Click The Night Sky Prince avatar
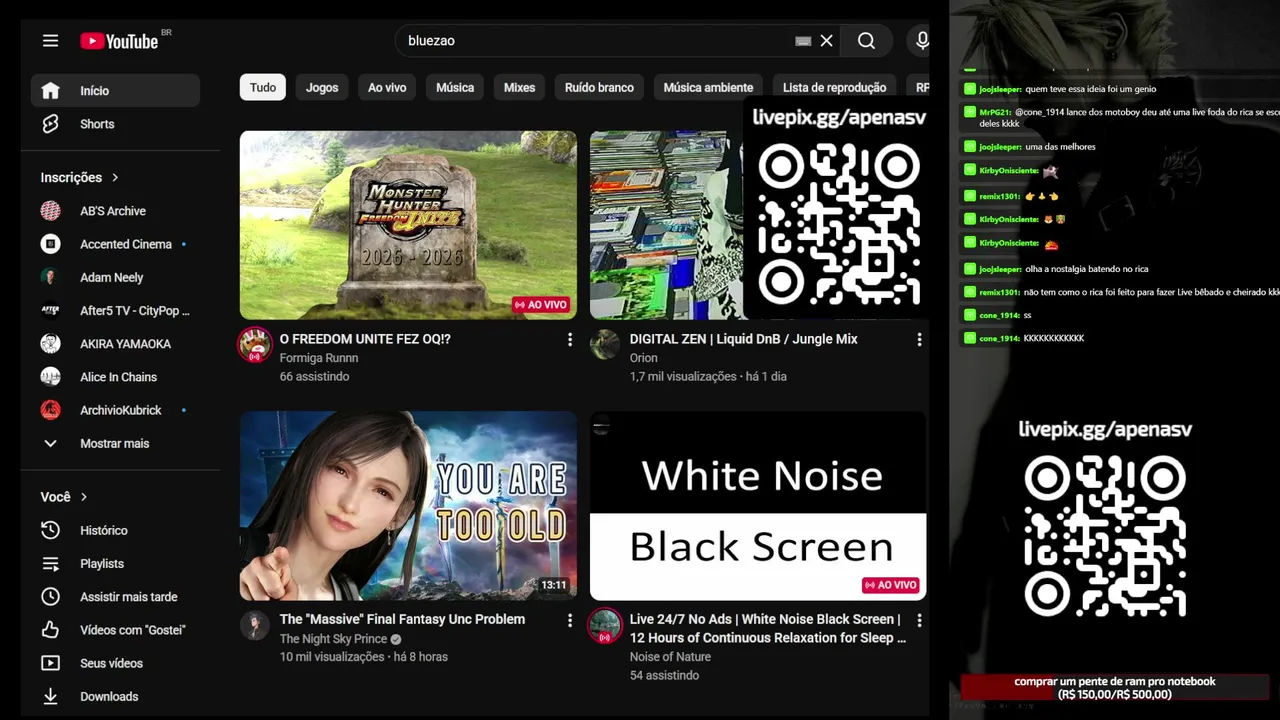 [x=254, y=626]
